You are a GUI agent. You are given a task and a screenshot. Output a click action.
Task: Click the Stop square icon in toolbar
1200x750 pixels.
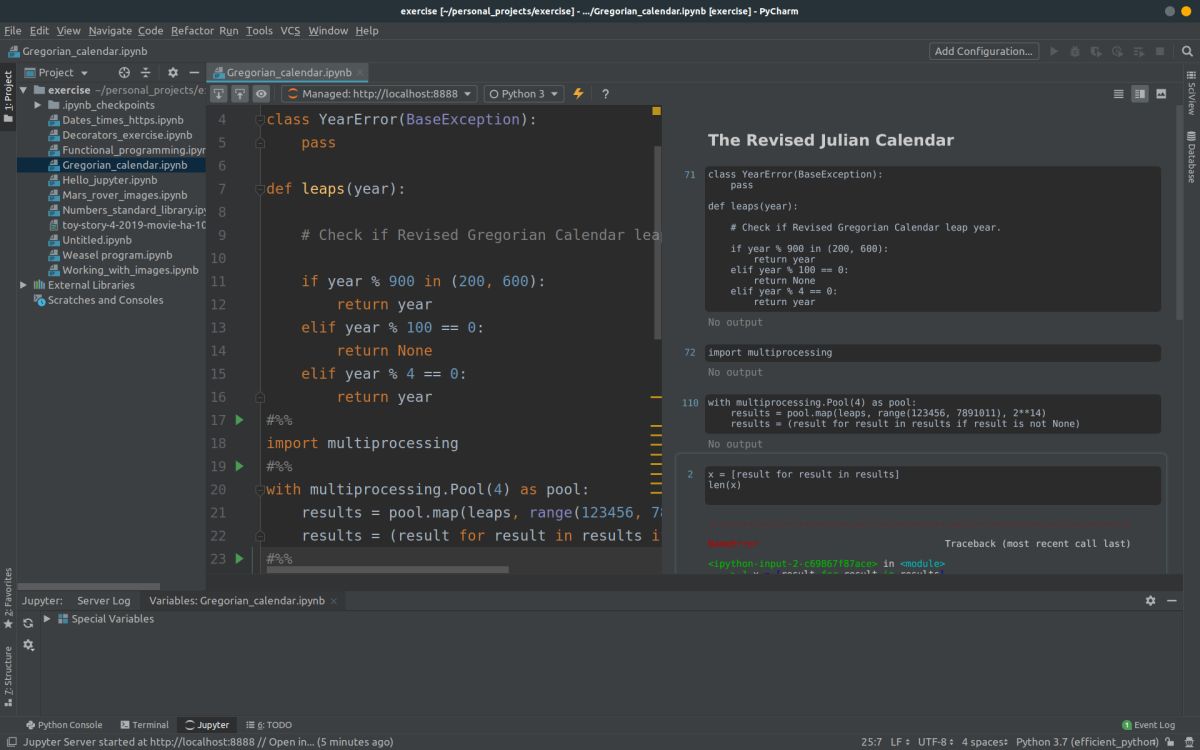(x=1160, y=51)
